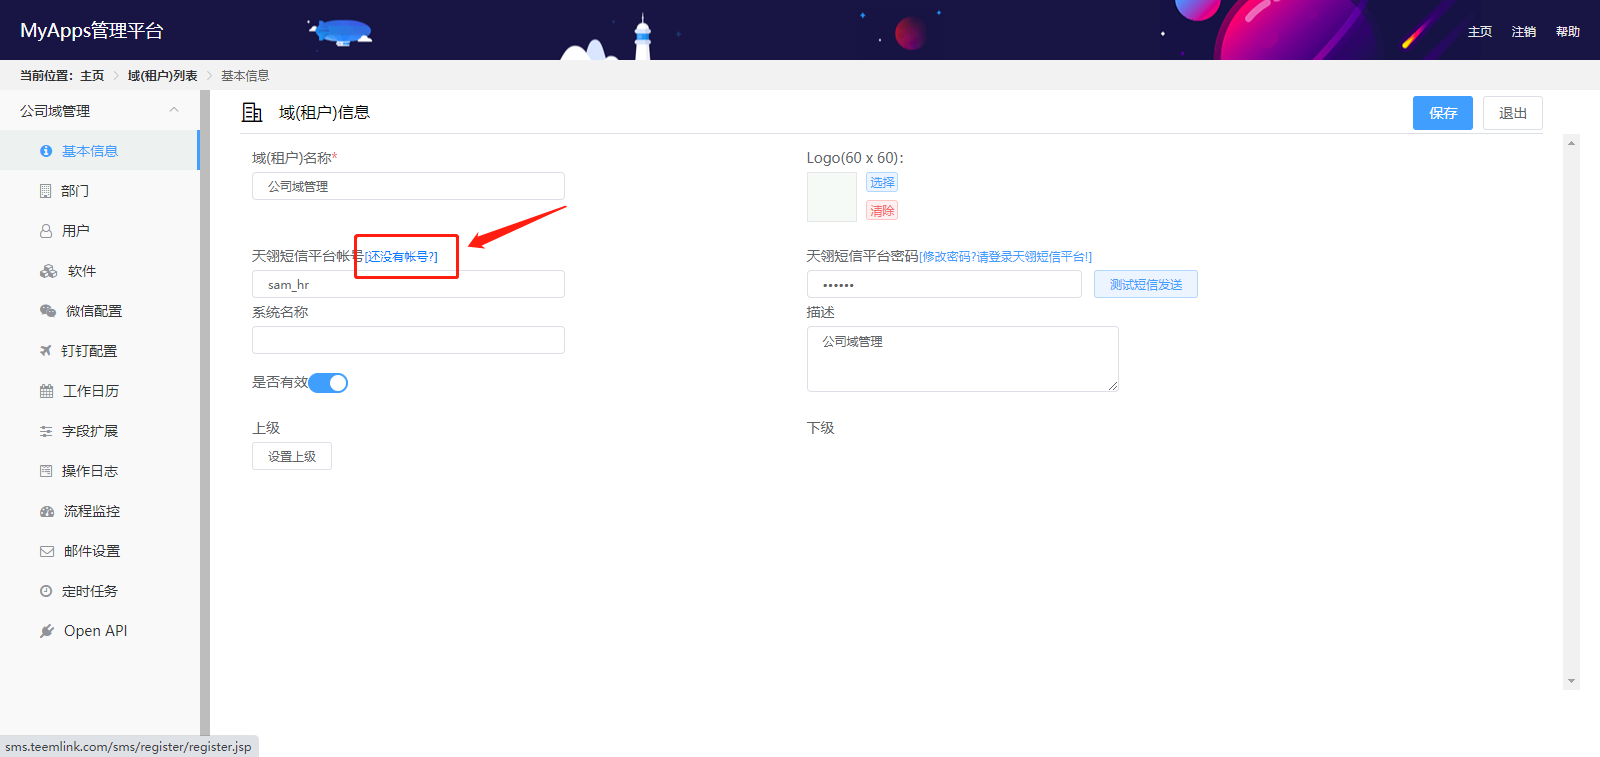Click 注销 in the top header
1600x757 pixels.
[1524, 32]
